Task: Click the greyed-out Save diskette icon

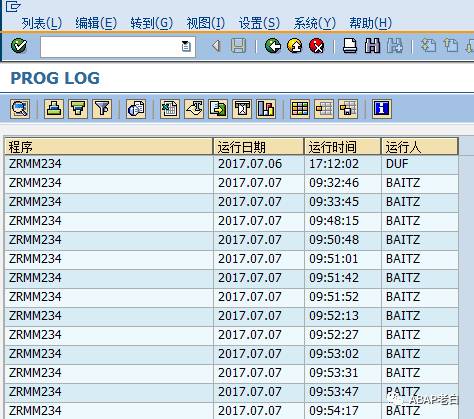Action: pyautogui.click(x=238, y=46)
